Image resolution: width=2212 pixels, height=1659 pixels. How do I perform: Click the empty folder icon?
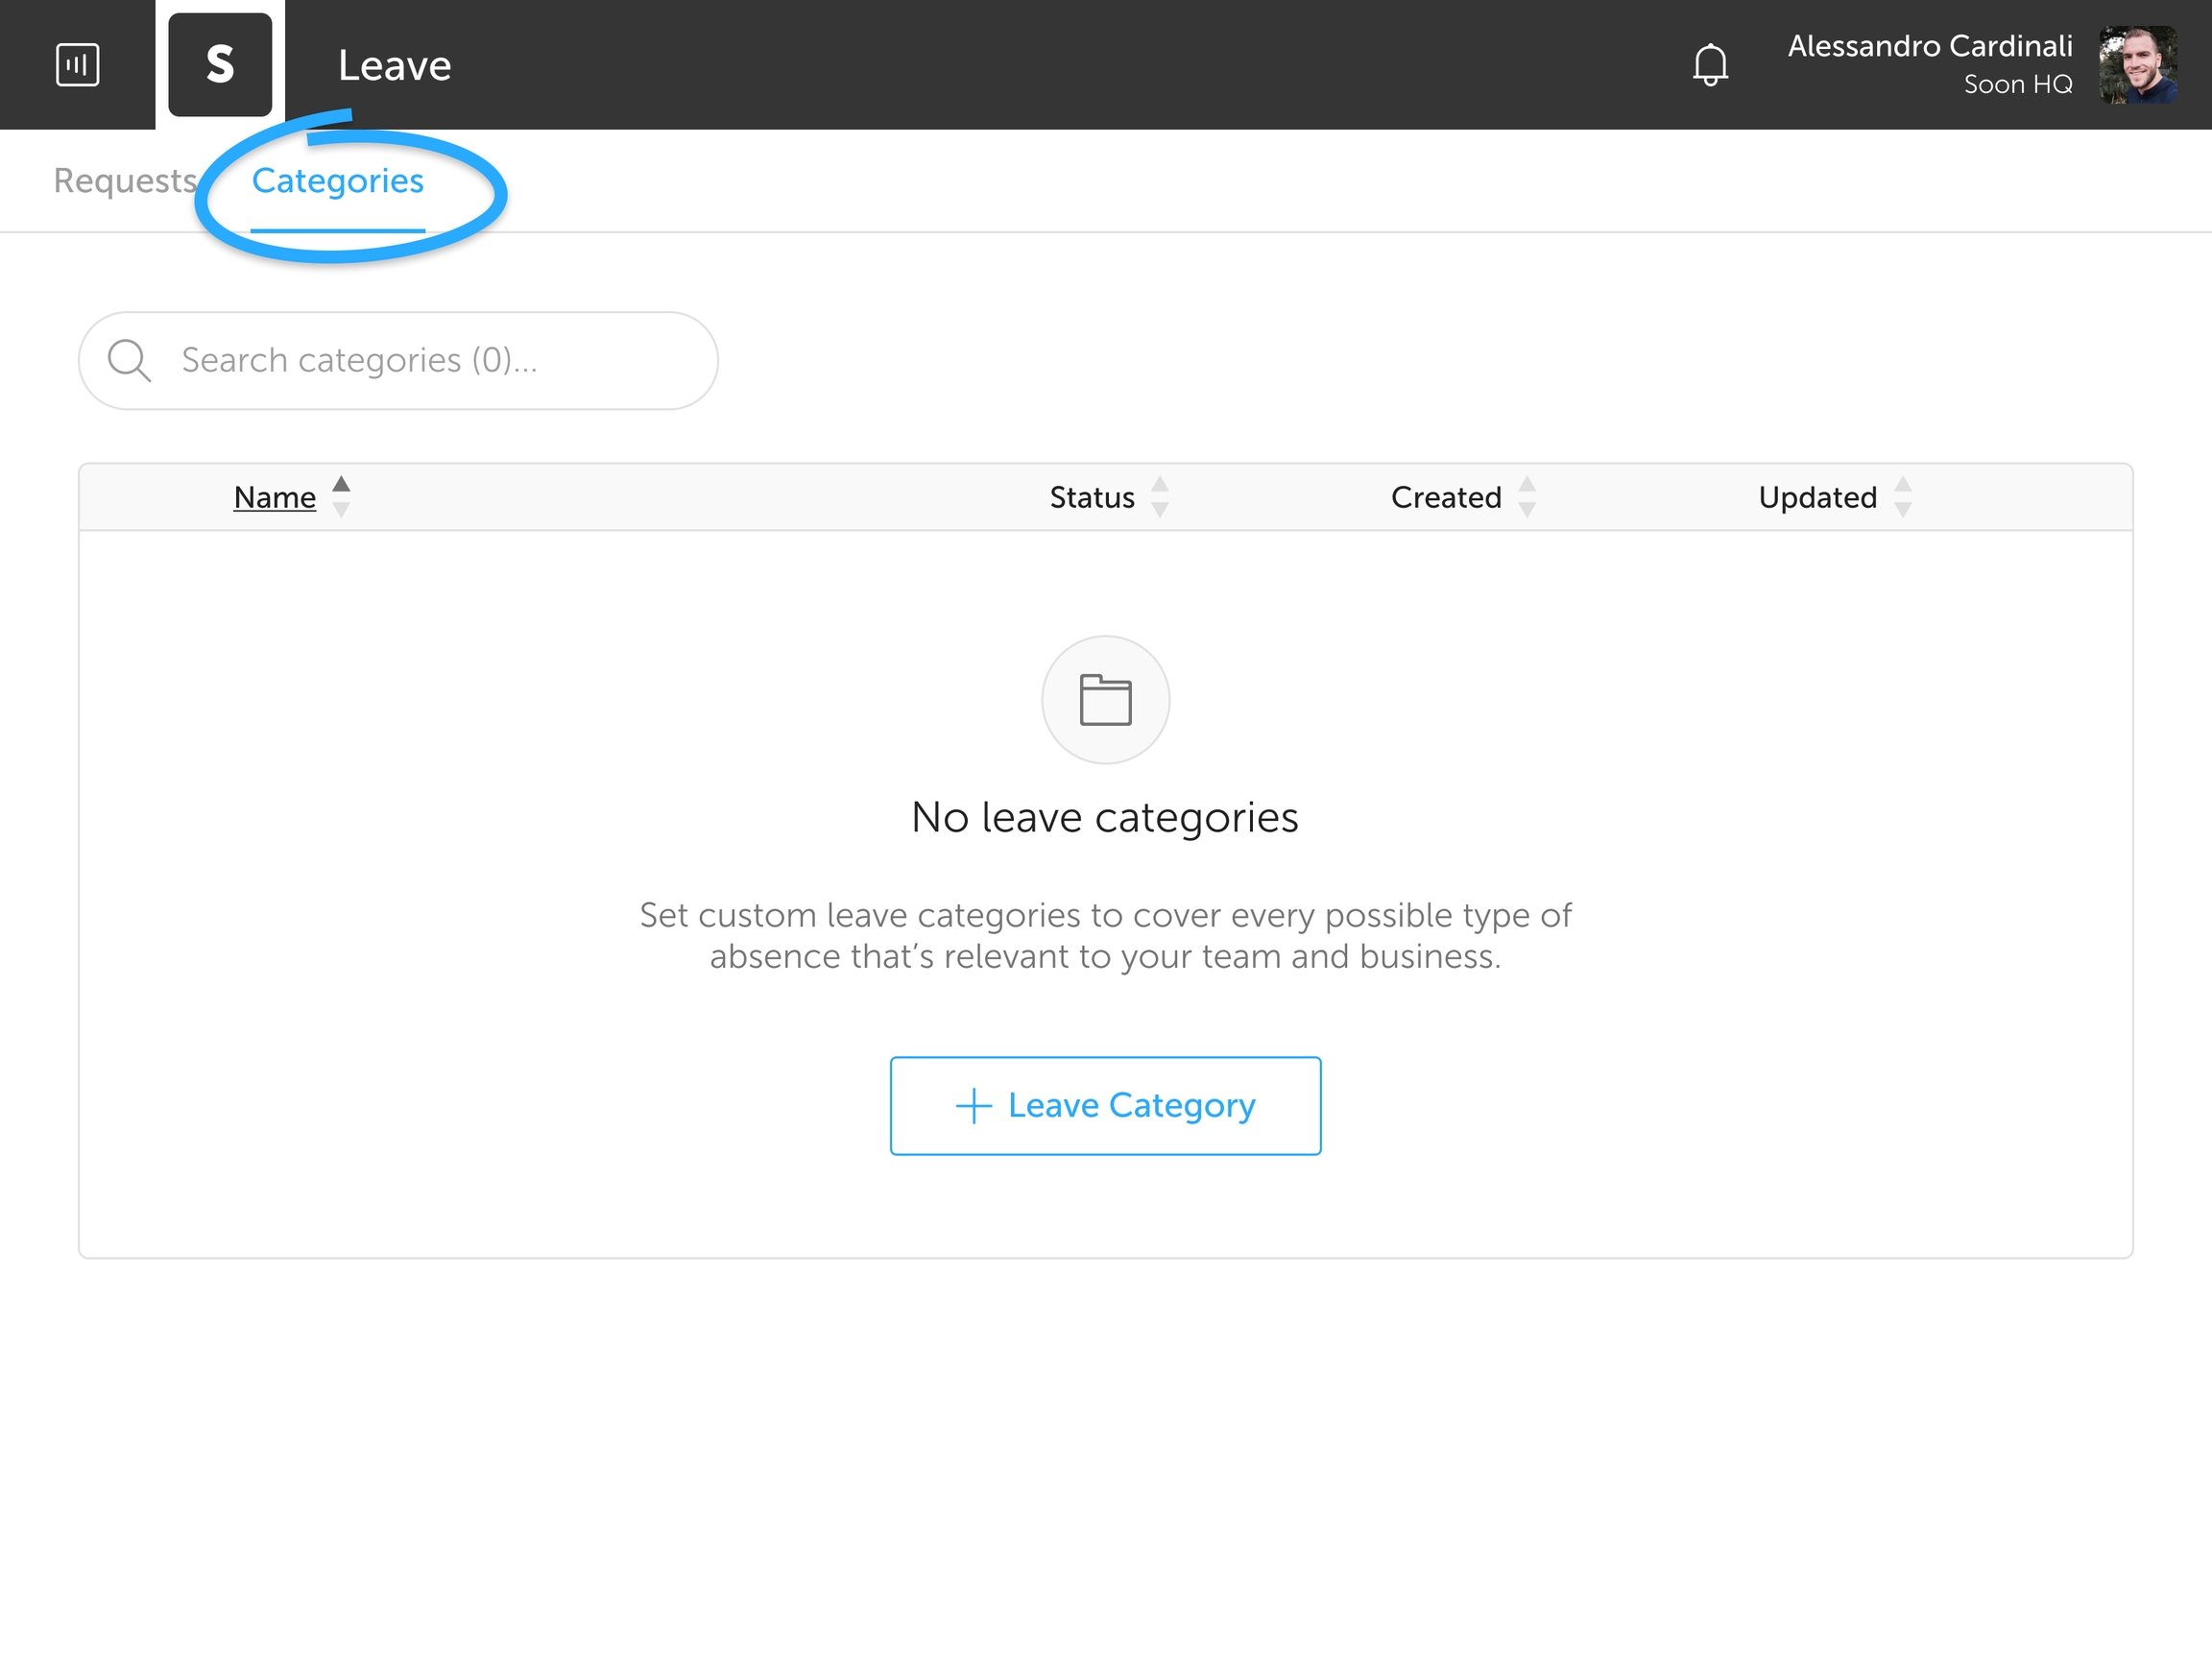[1105, 700]
